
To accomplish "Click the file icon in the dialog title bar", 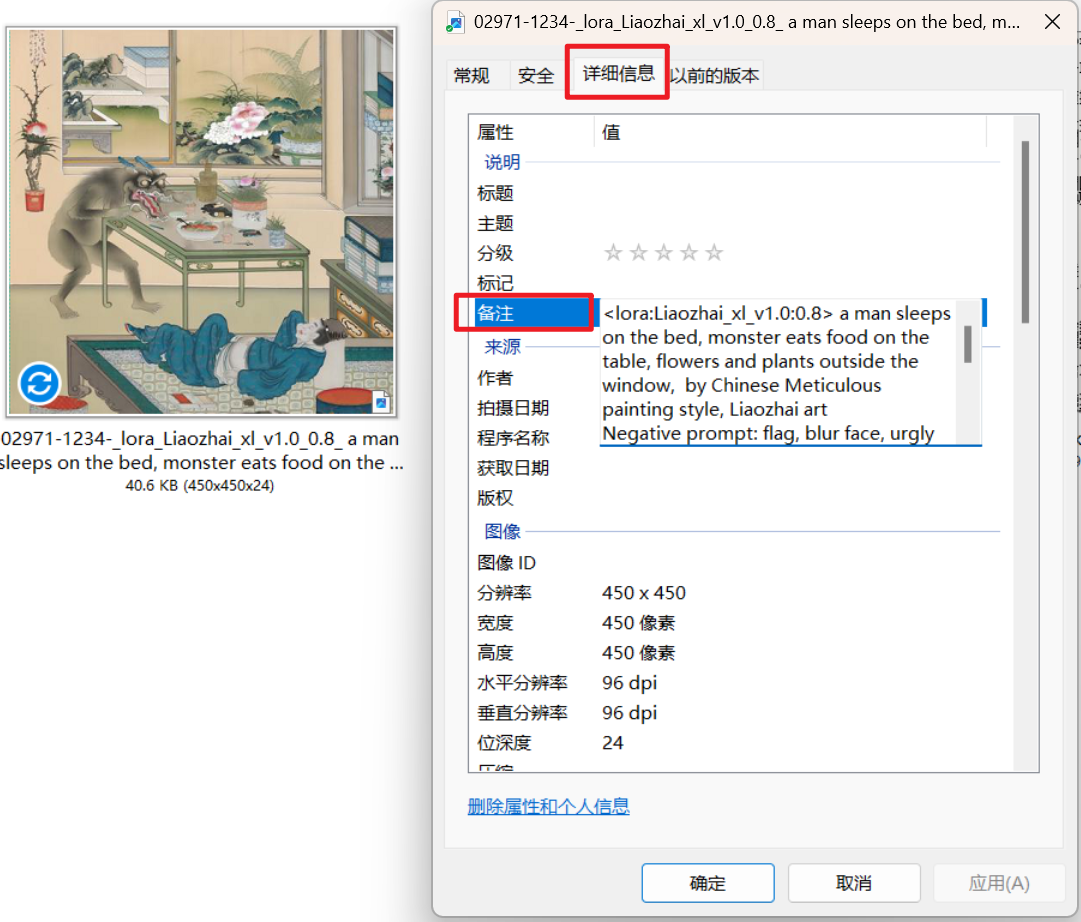I will pos(457,21).
